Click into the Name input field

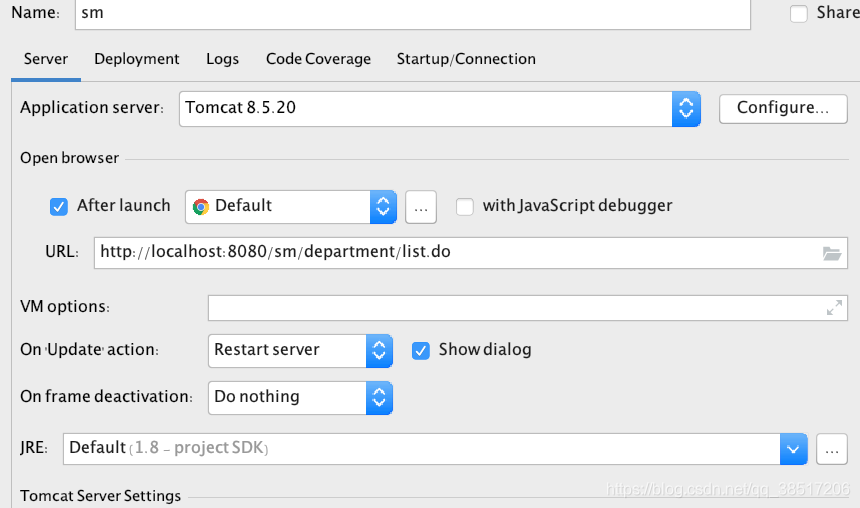[412, 14]
